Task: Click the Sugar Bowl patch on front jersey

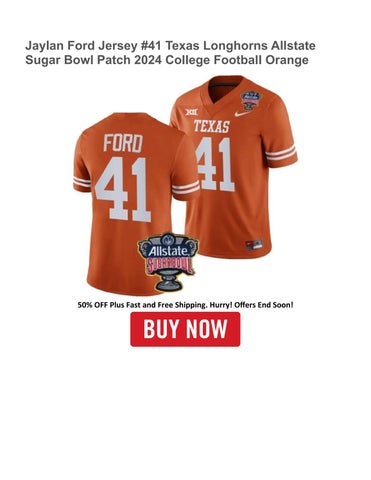Action: point(251,100)
